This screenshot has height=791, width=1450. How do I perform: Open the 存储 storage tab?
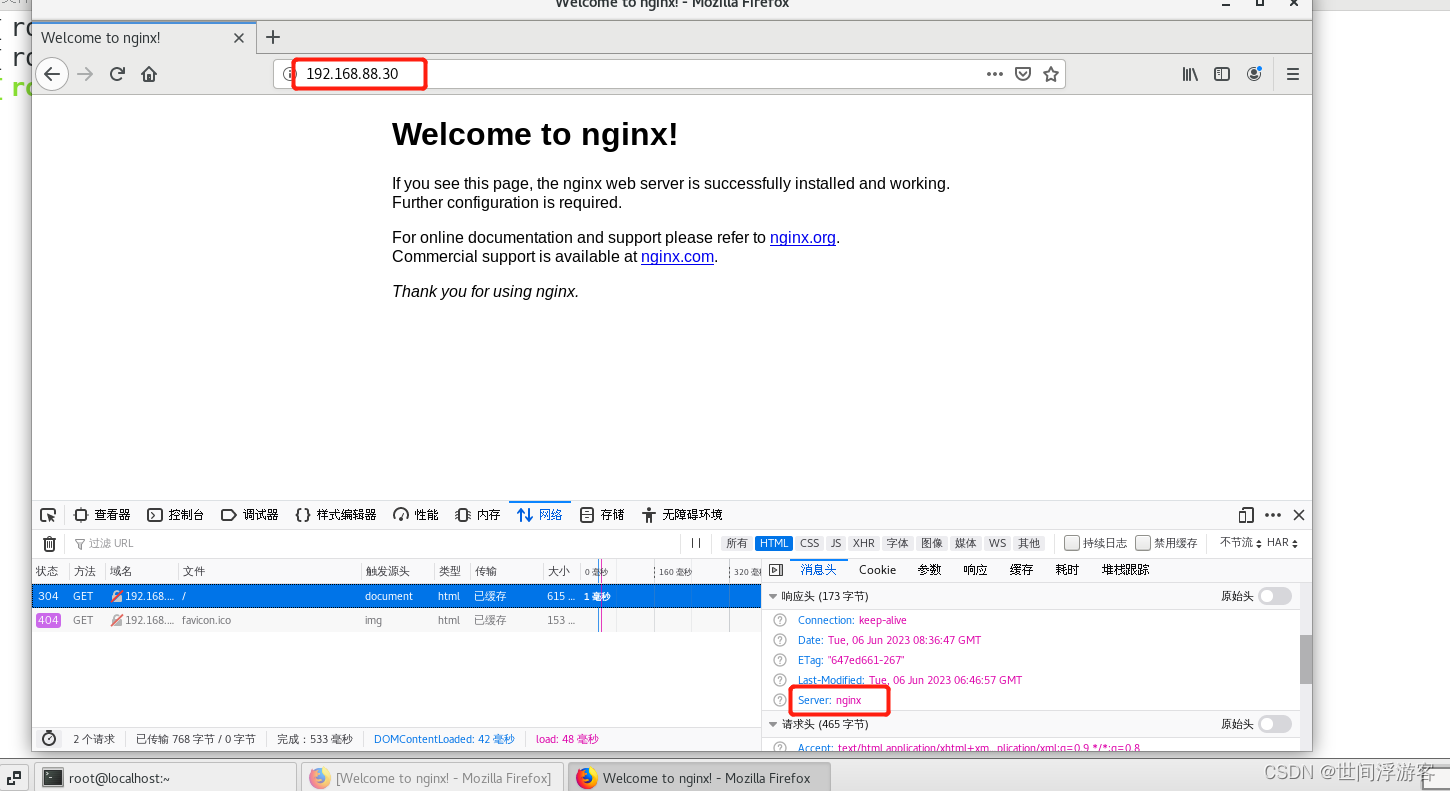(603, 515)
